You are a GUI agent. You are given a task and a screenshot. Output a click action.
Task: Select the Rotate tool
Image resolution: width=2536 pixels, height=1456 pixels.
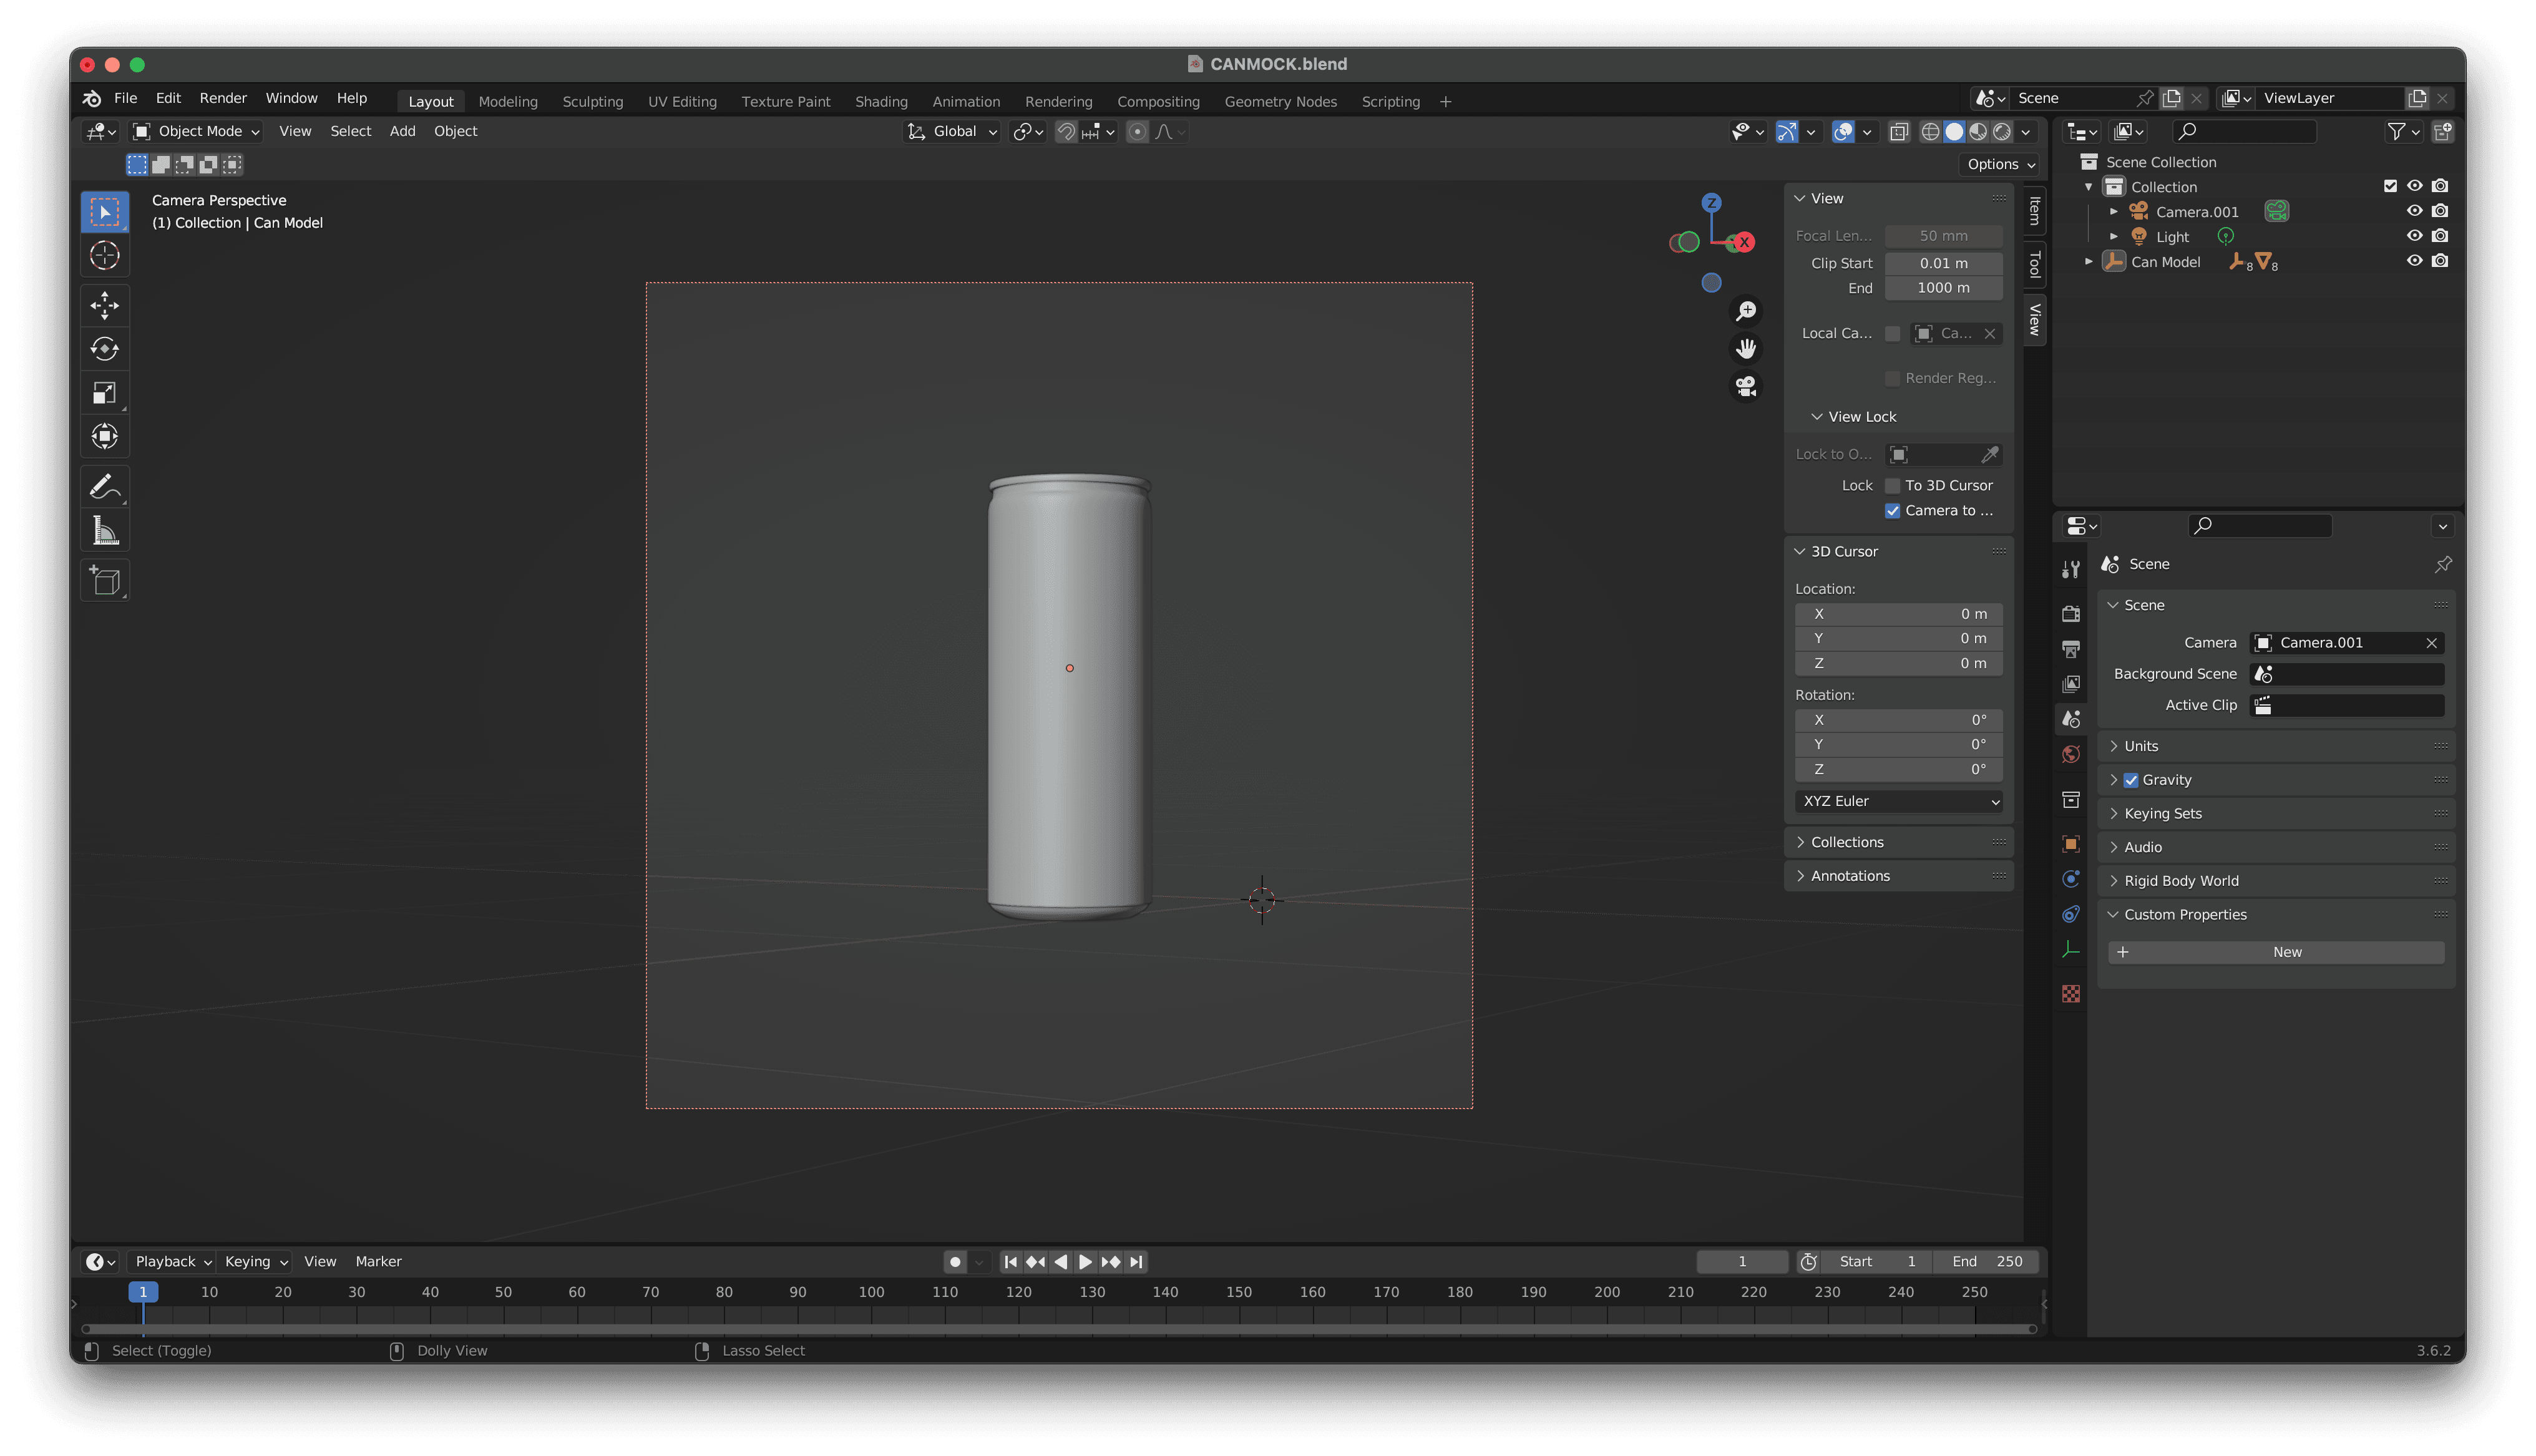tap(105, 349)
